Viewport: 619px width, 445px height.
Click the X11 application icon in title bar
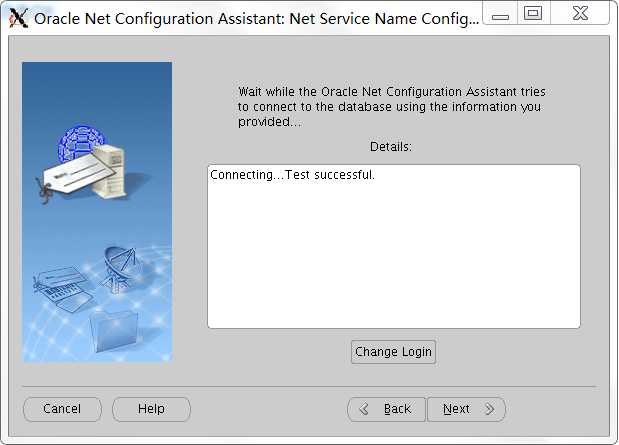point(18,18)
